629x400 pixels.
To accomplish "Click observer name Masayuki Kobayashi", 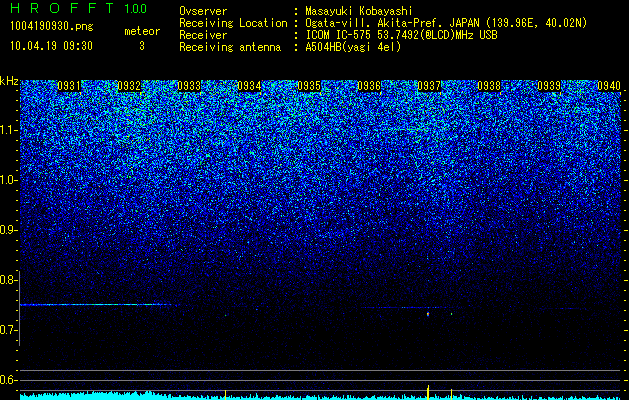I will [x=359, y=11].
